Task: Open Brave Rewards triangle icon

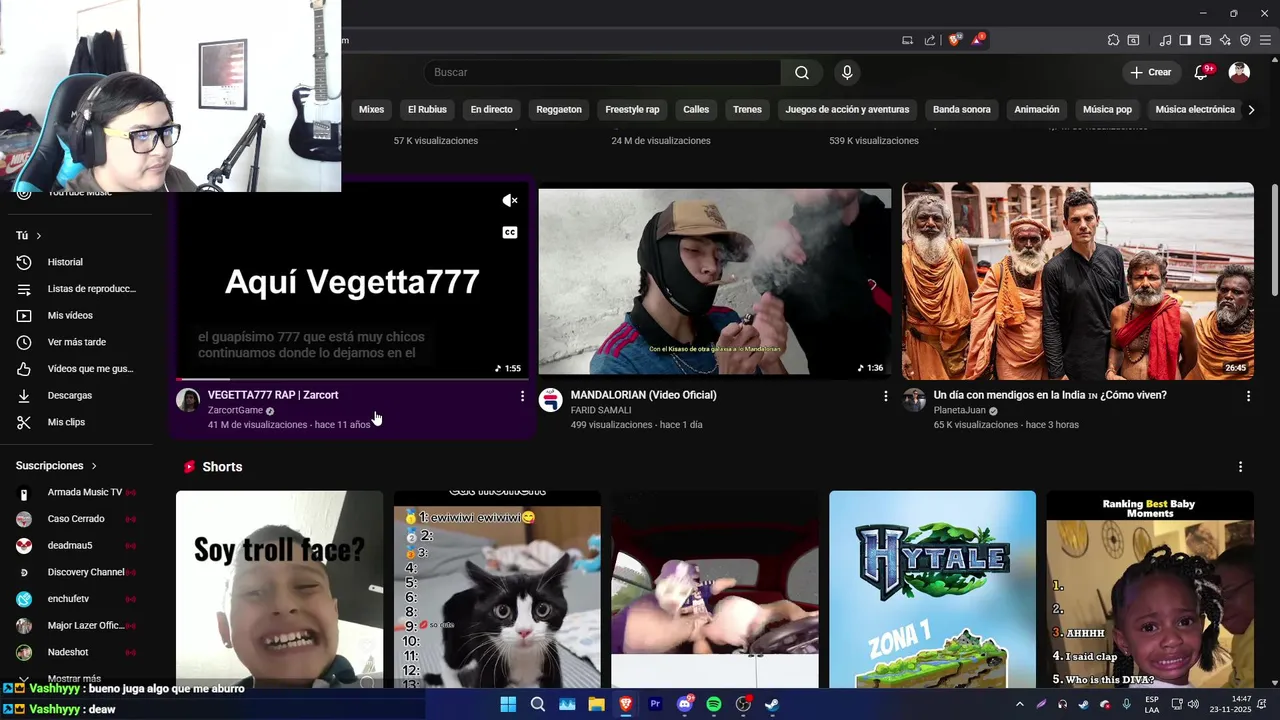Action: coord(978,40)
